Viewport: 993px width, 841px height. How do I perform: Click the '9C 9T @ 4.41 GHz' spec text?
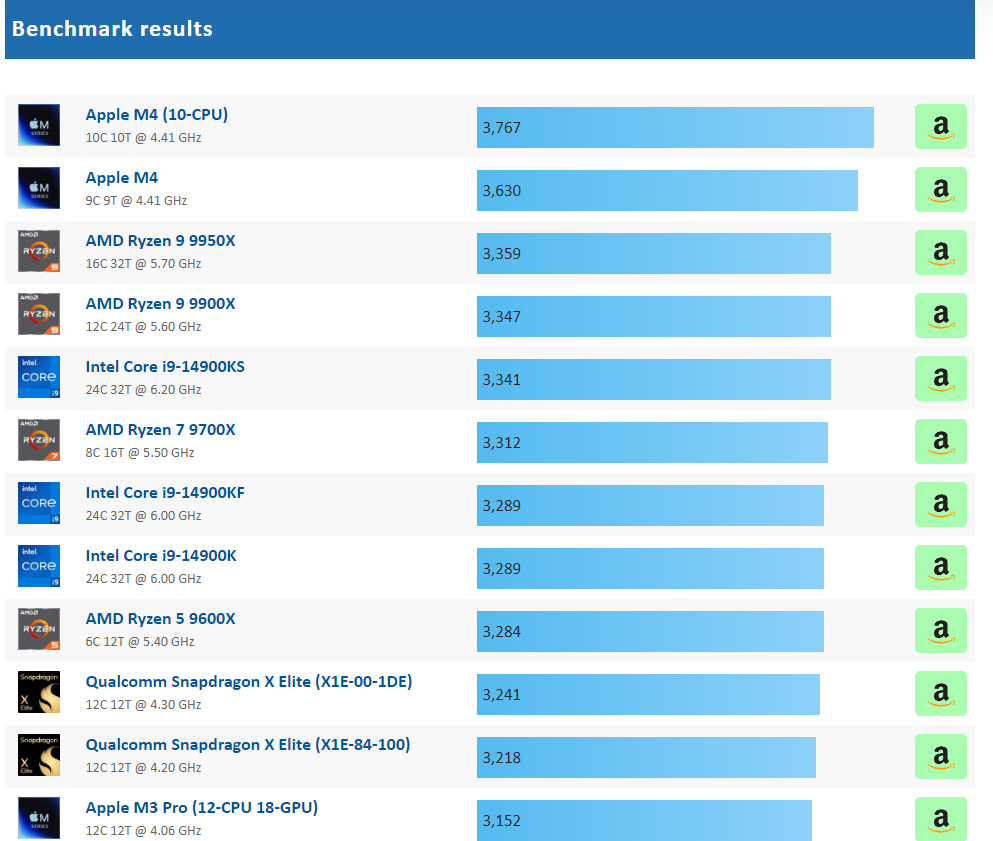click(136, 201)
